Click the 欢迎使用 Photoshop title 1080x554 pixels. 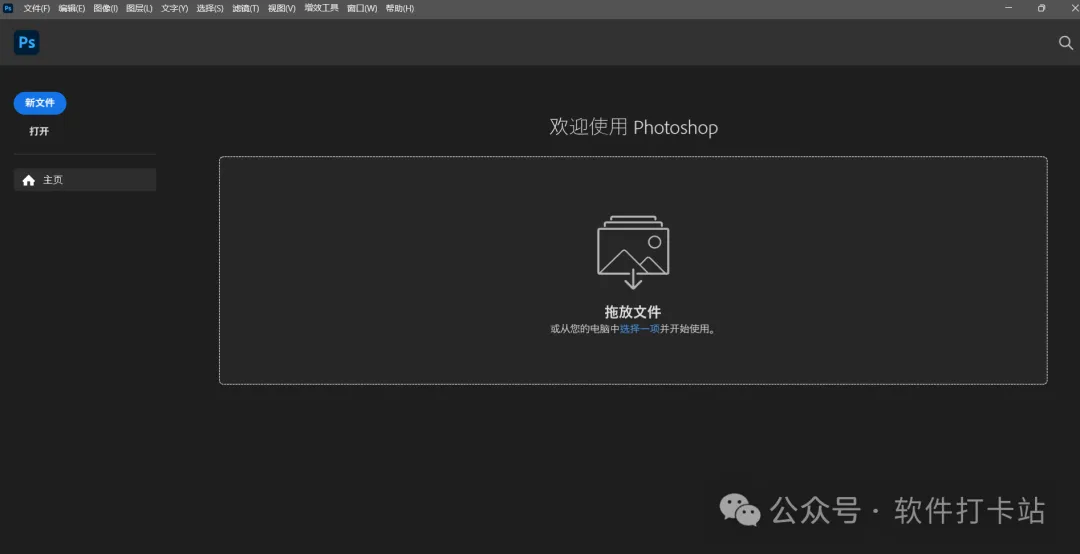pos(634,127)
